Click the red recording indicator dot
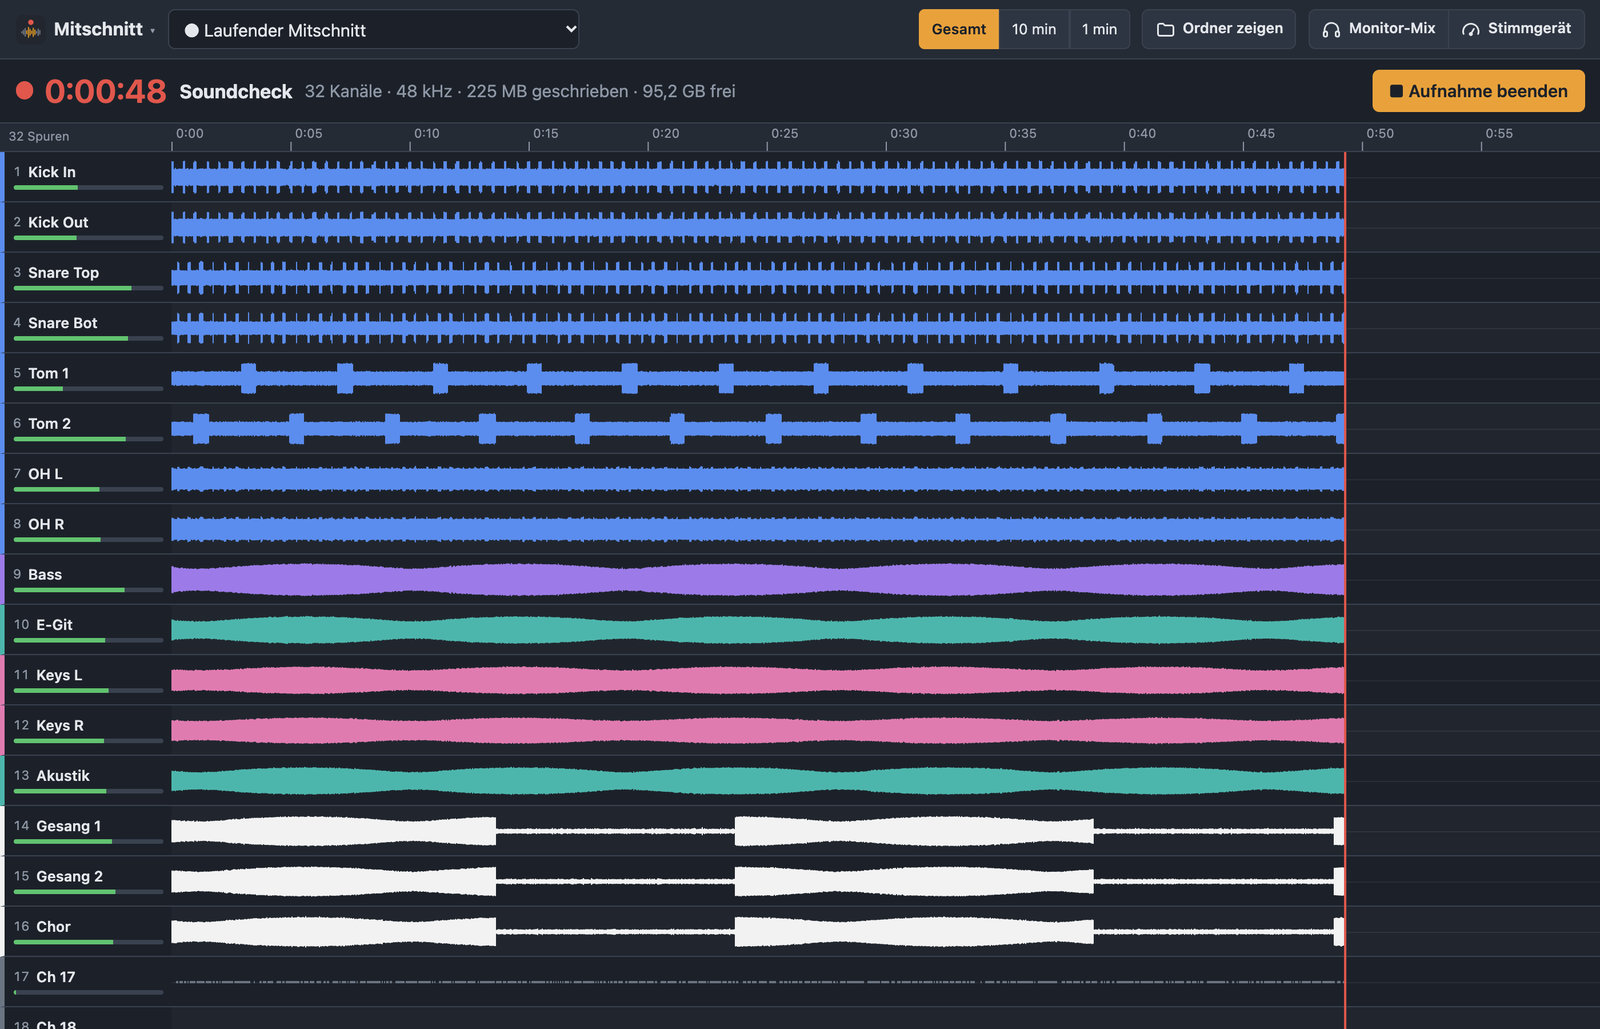Screen dimensions: 1600x1029 click(x=25, y=91)
